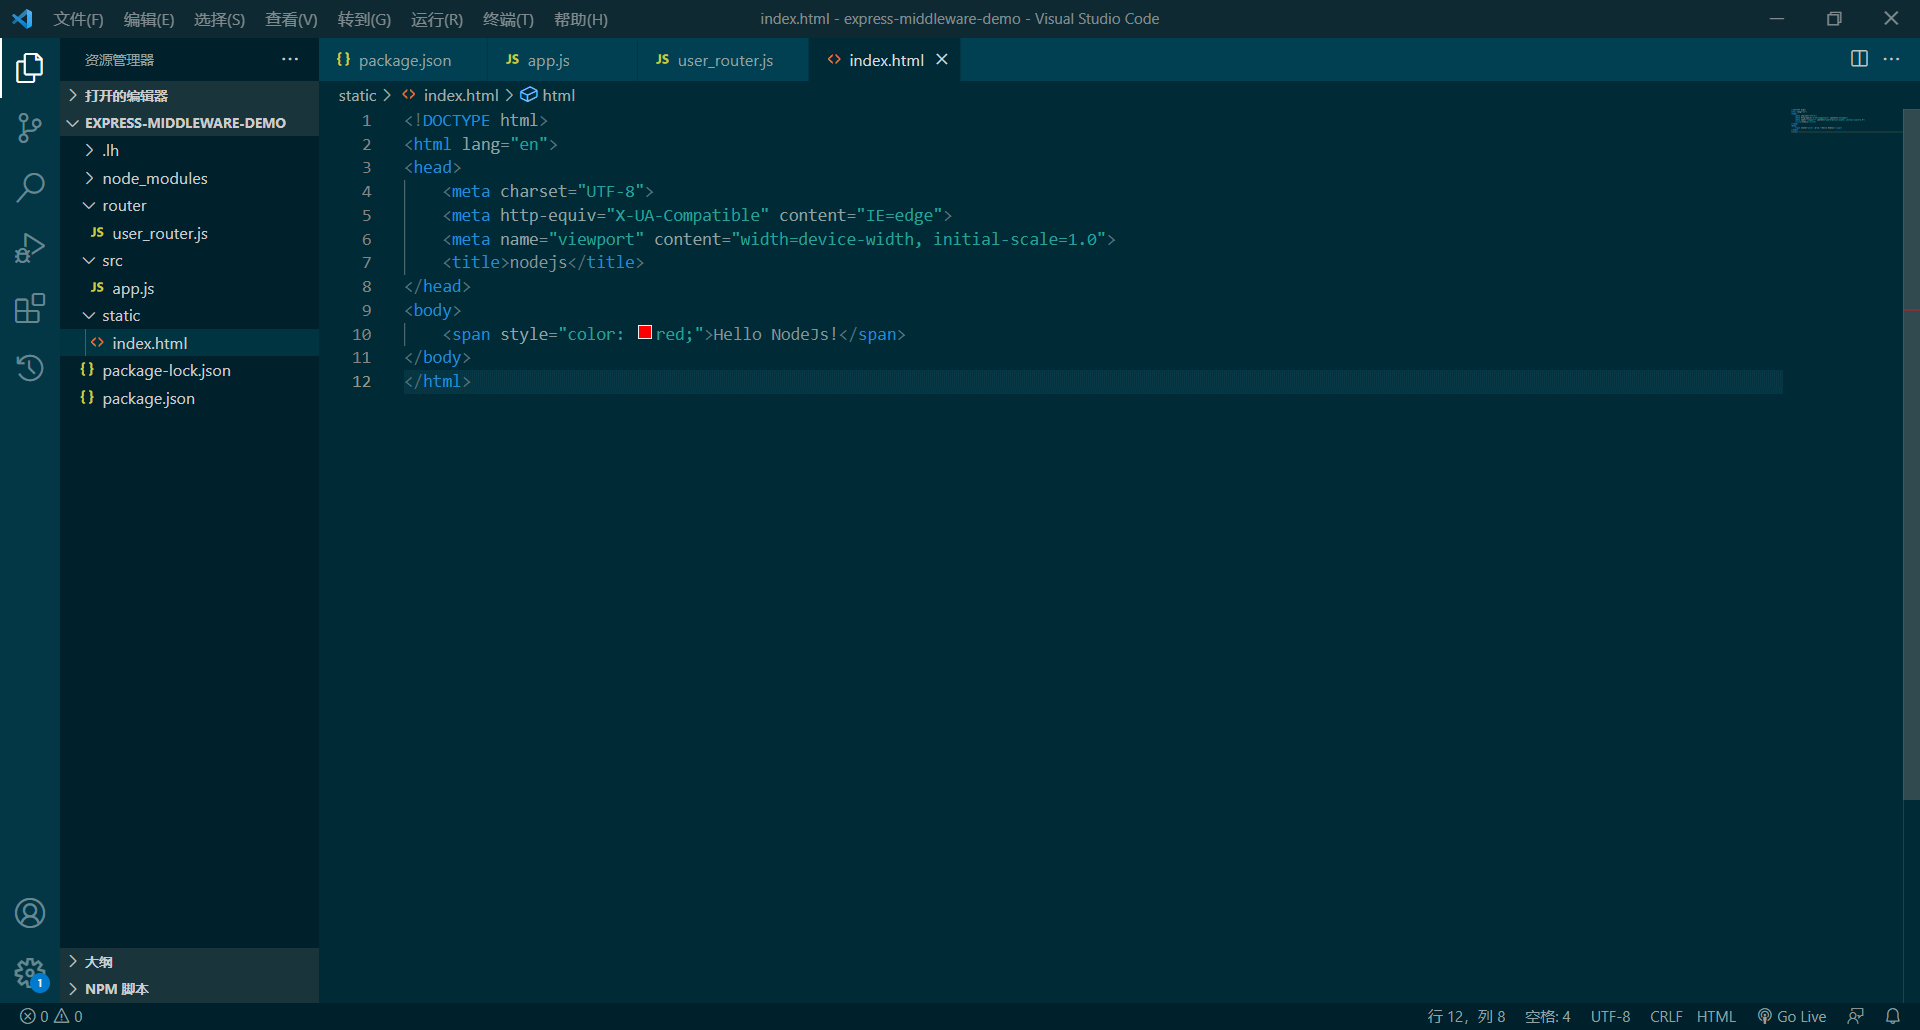Image resolution: width=1920 pixels, height=1030 pixels.
Task: Open the Extensions view
Action: (x=30, y=308)
